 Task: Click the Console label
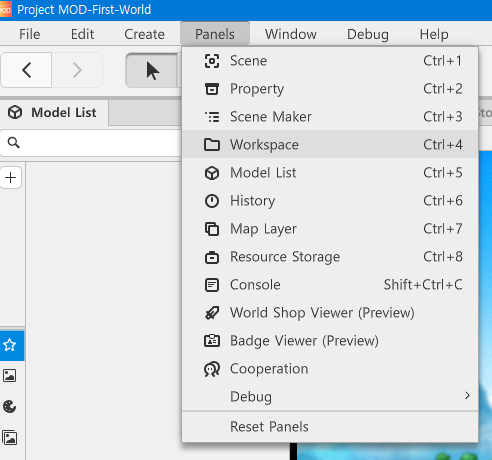[x=255, y=285]
